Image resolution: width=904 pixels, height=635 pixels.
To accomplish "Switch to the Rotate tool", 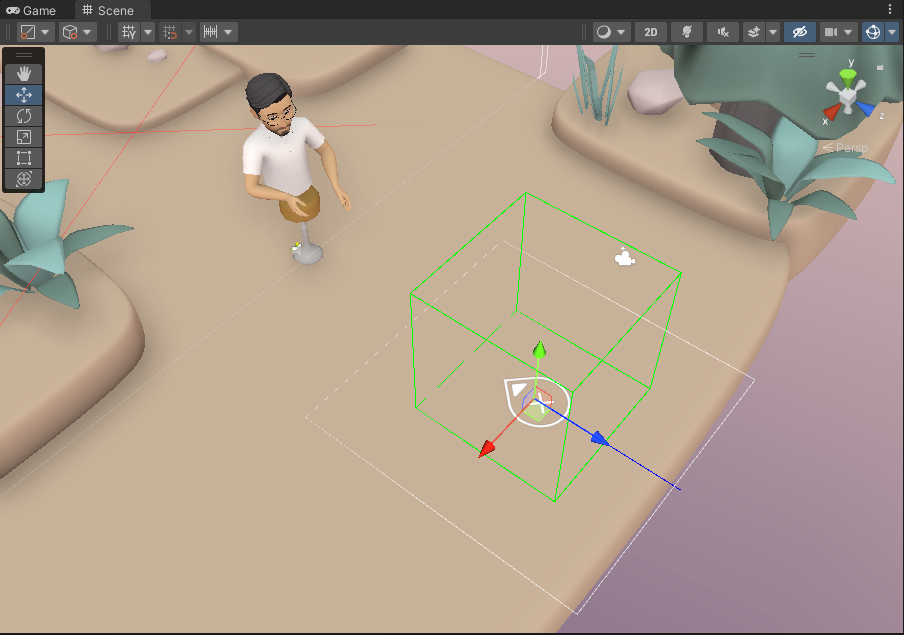I will (x=23, y=115).
